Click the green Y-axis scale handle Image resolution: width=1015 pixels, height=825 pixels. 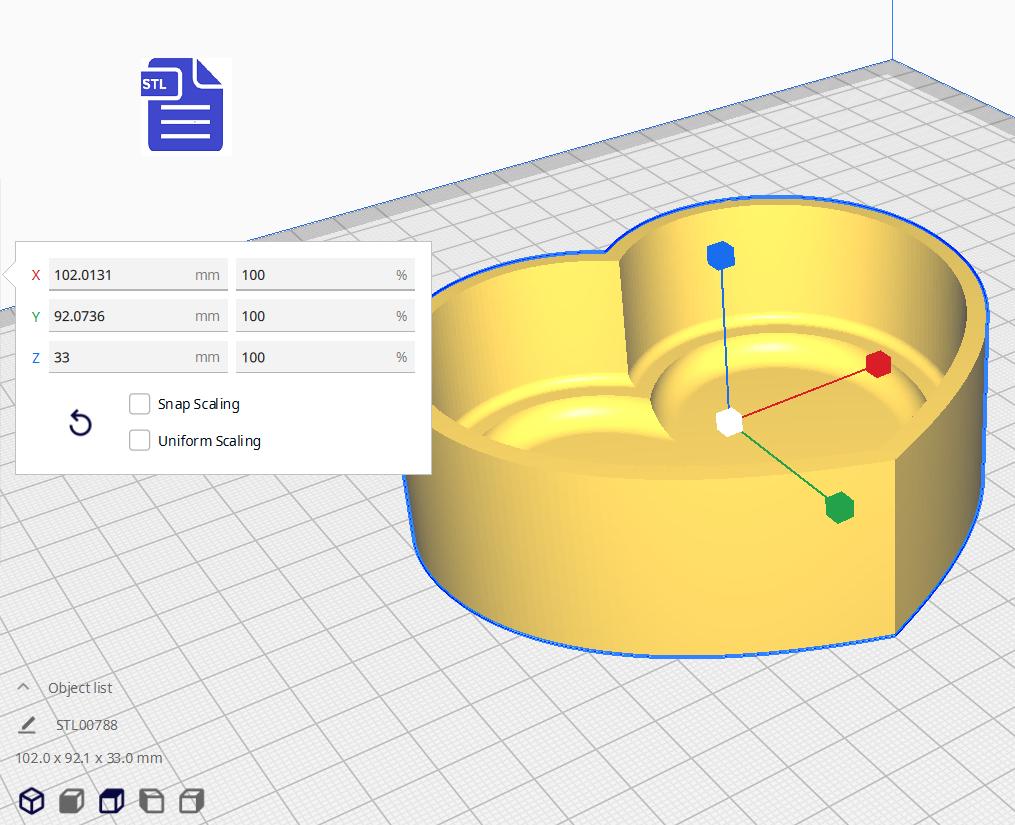(x=840, y=507)
